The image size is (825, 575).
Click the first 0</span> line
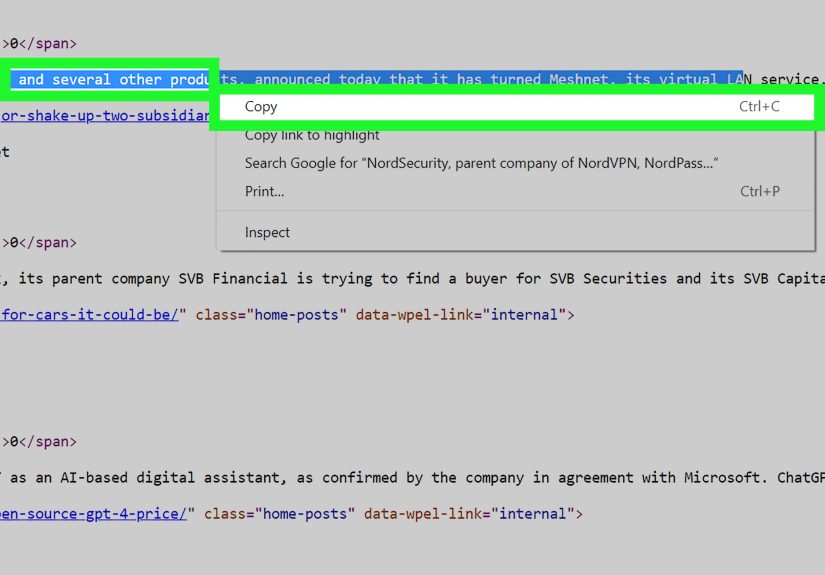click(39, 44)
